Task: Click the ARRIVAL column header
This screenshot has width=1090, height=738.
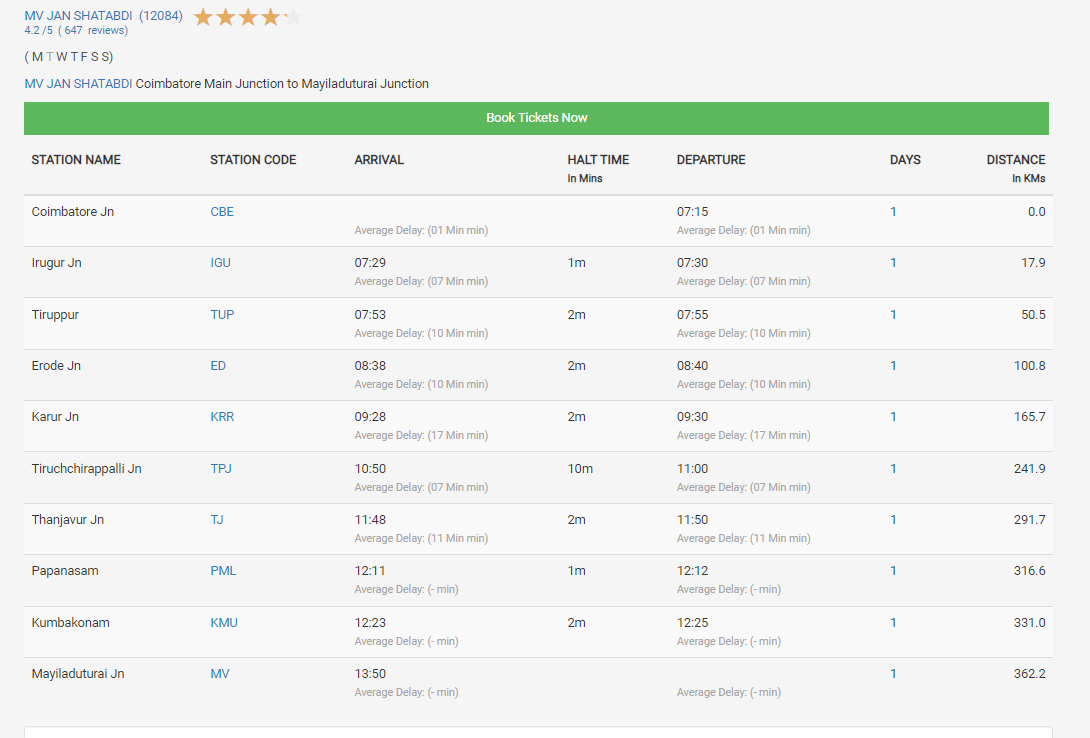Action: [379, 160]
